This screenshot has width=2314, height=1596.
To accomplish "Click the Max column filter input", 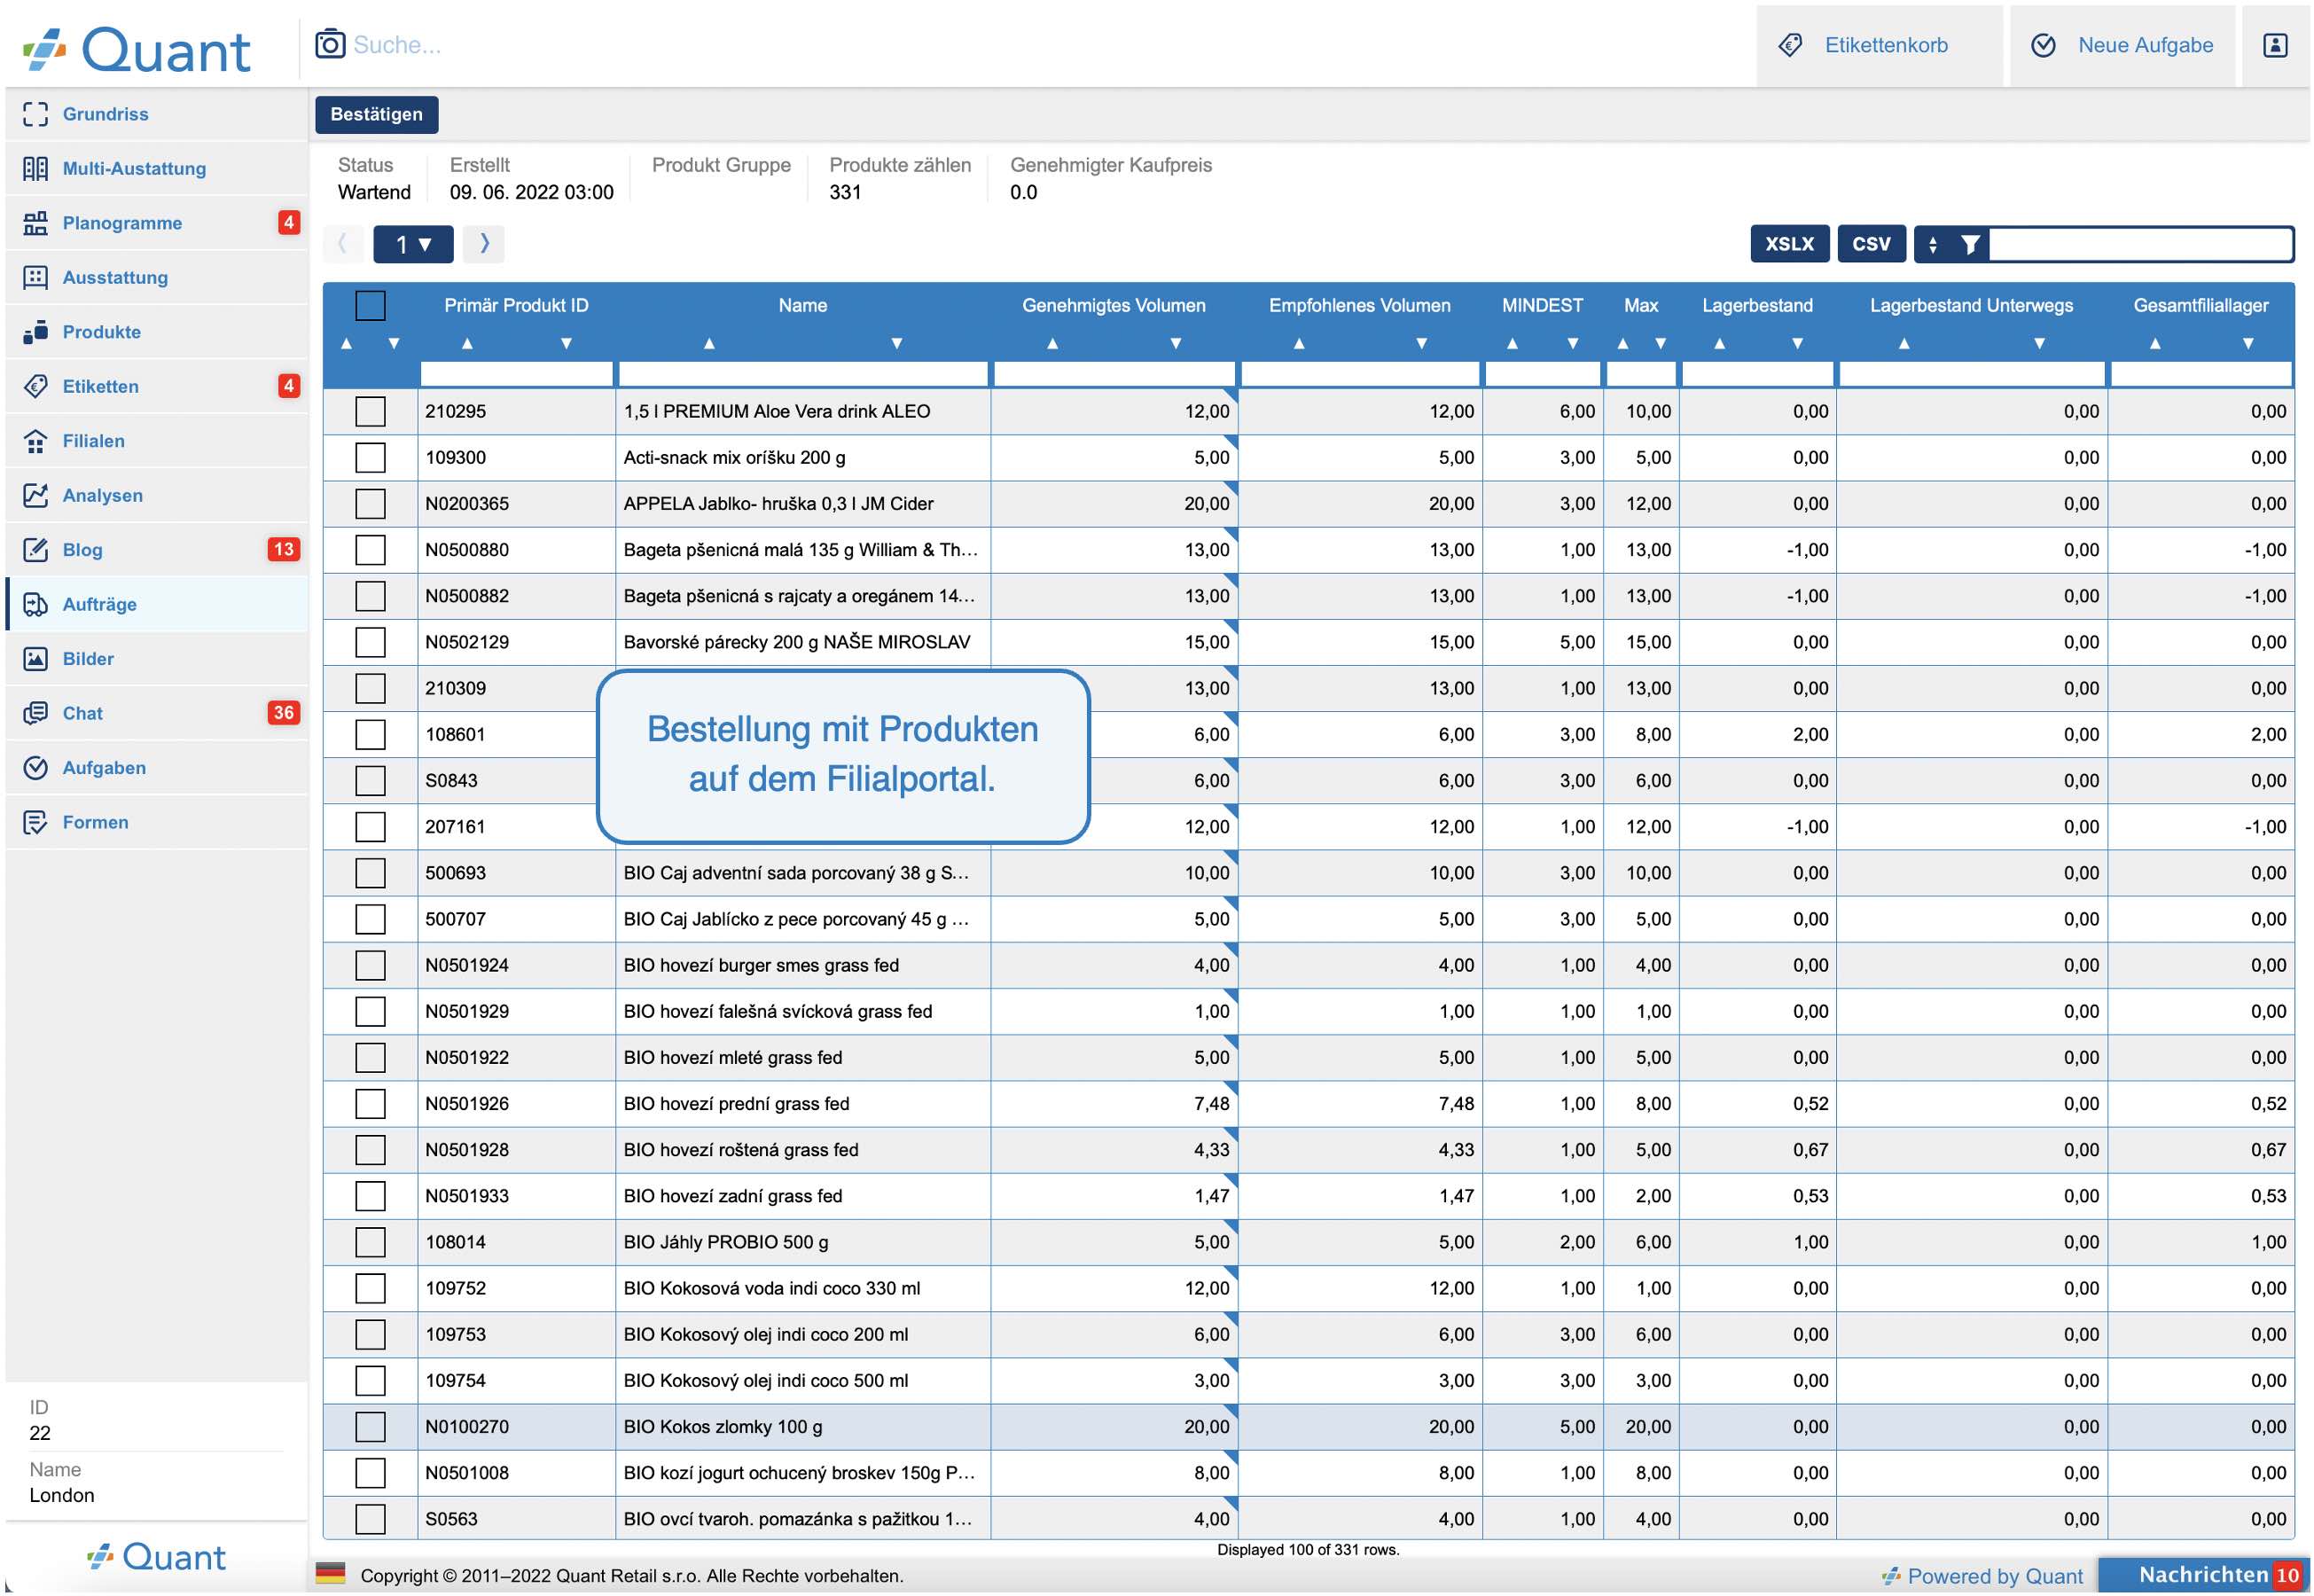I will click(1641, 374).
